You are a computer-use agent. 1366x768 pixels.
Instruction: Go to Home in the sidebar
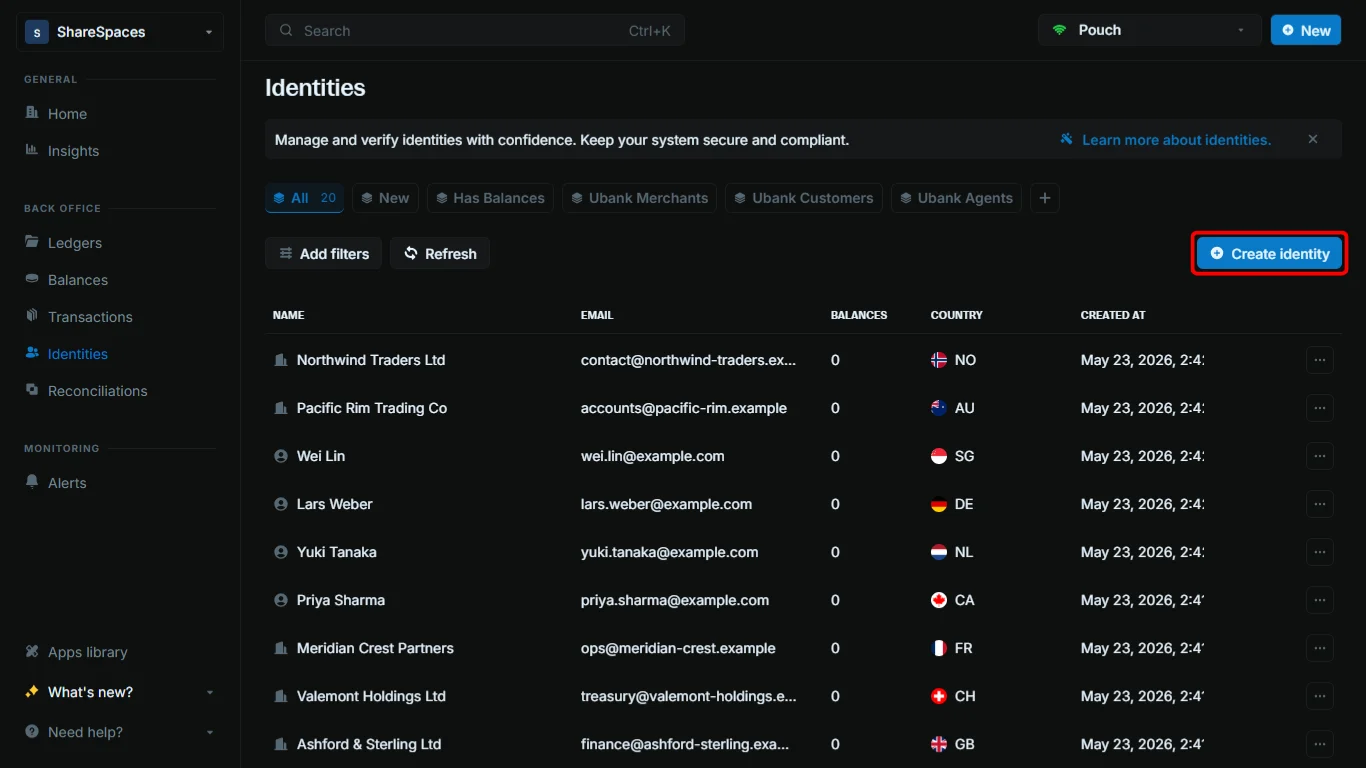click(x=67, y=114)
